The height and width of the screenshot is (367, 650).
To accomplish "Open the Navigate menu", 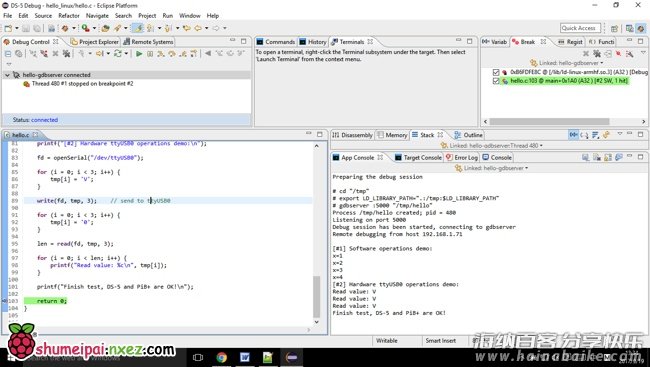I will tap(97, 15).
